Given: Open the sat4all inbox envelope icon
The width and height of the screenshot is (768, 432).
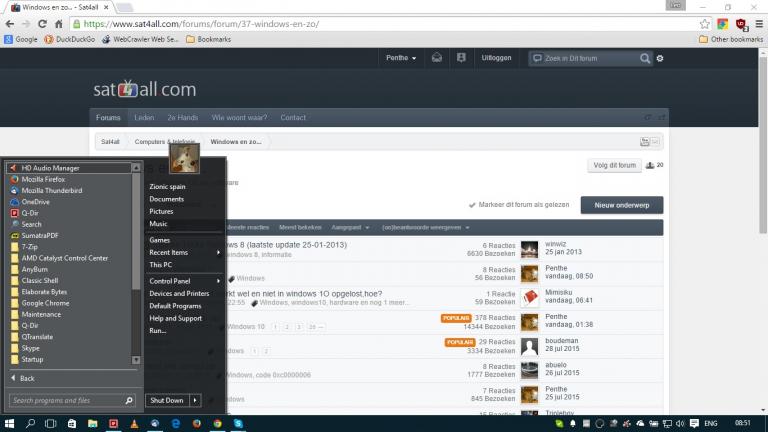Looking at the screenshot, I should pyautogui.click(x=436, y=58).
